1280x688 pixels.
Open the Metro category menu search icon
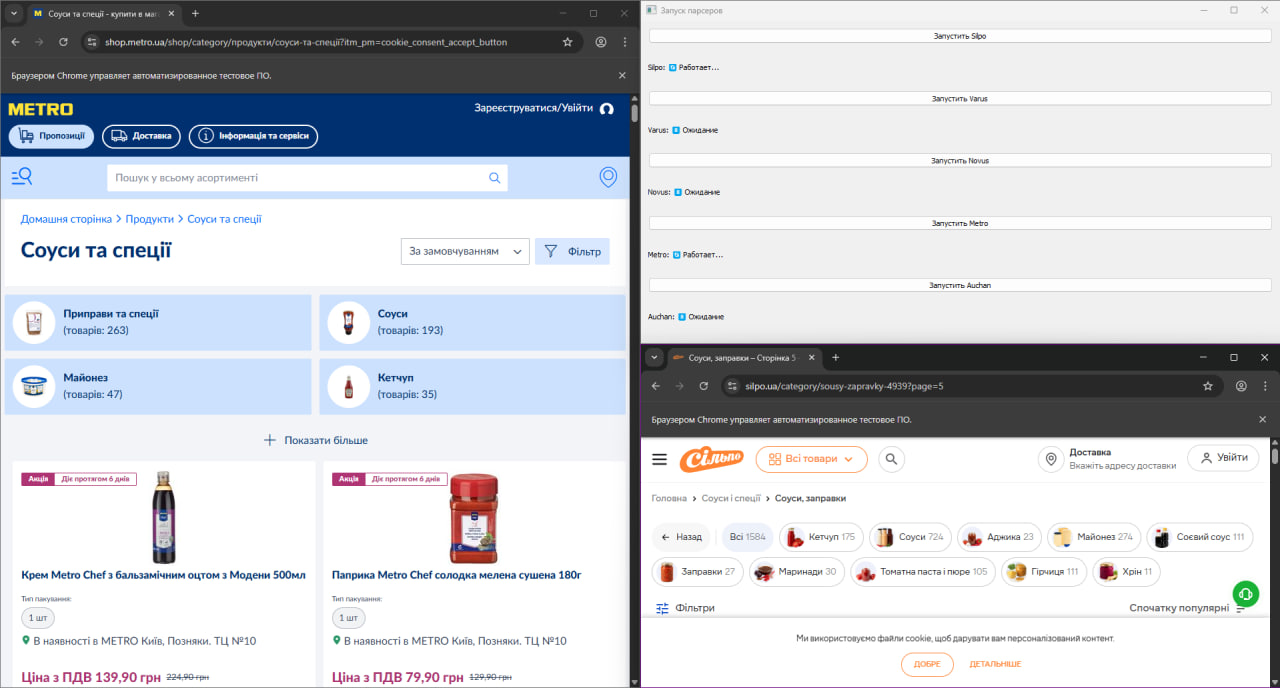[22, 177]
